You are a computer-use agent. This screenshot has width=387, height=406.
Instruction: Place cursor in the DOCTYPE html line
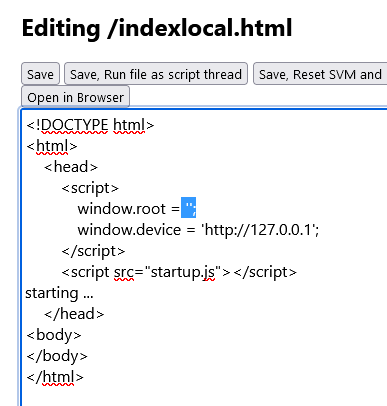90,125
